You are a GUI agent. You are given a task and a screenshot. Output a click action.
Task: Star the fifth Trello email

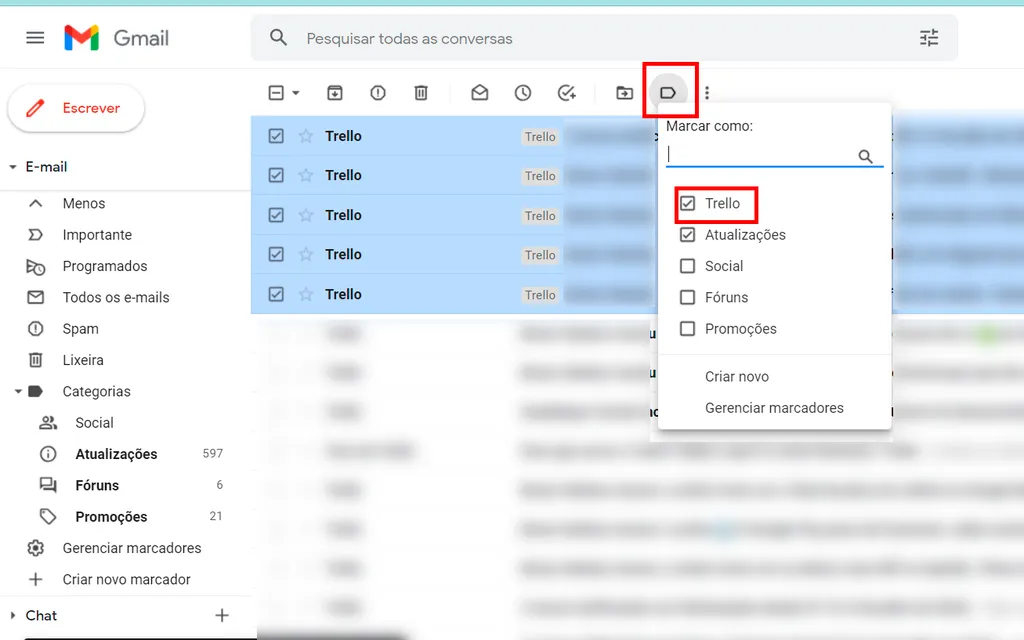[306, 294]
